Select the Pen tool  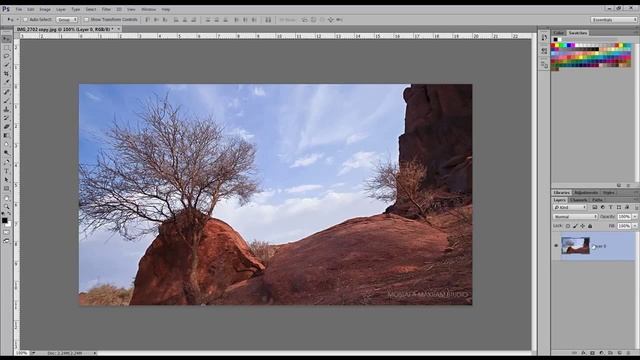6,162
